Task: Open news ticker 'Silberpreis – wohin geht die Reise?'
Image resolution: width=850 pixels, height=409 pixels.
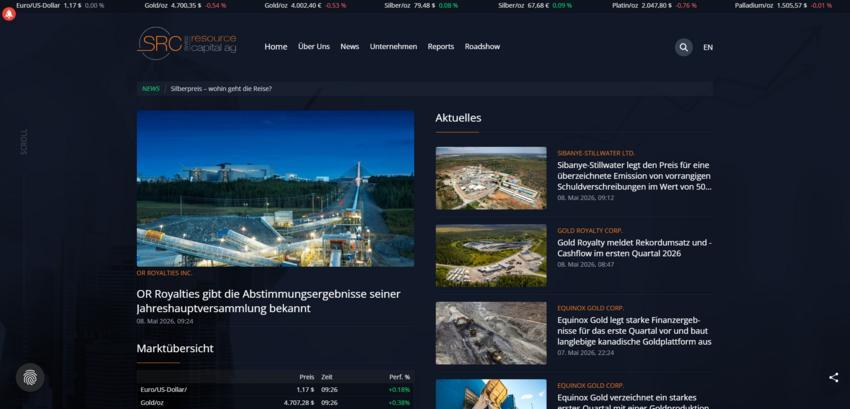Action: [x=221, y=88]
